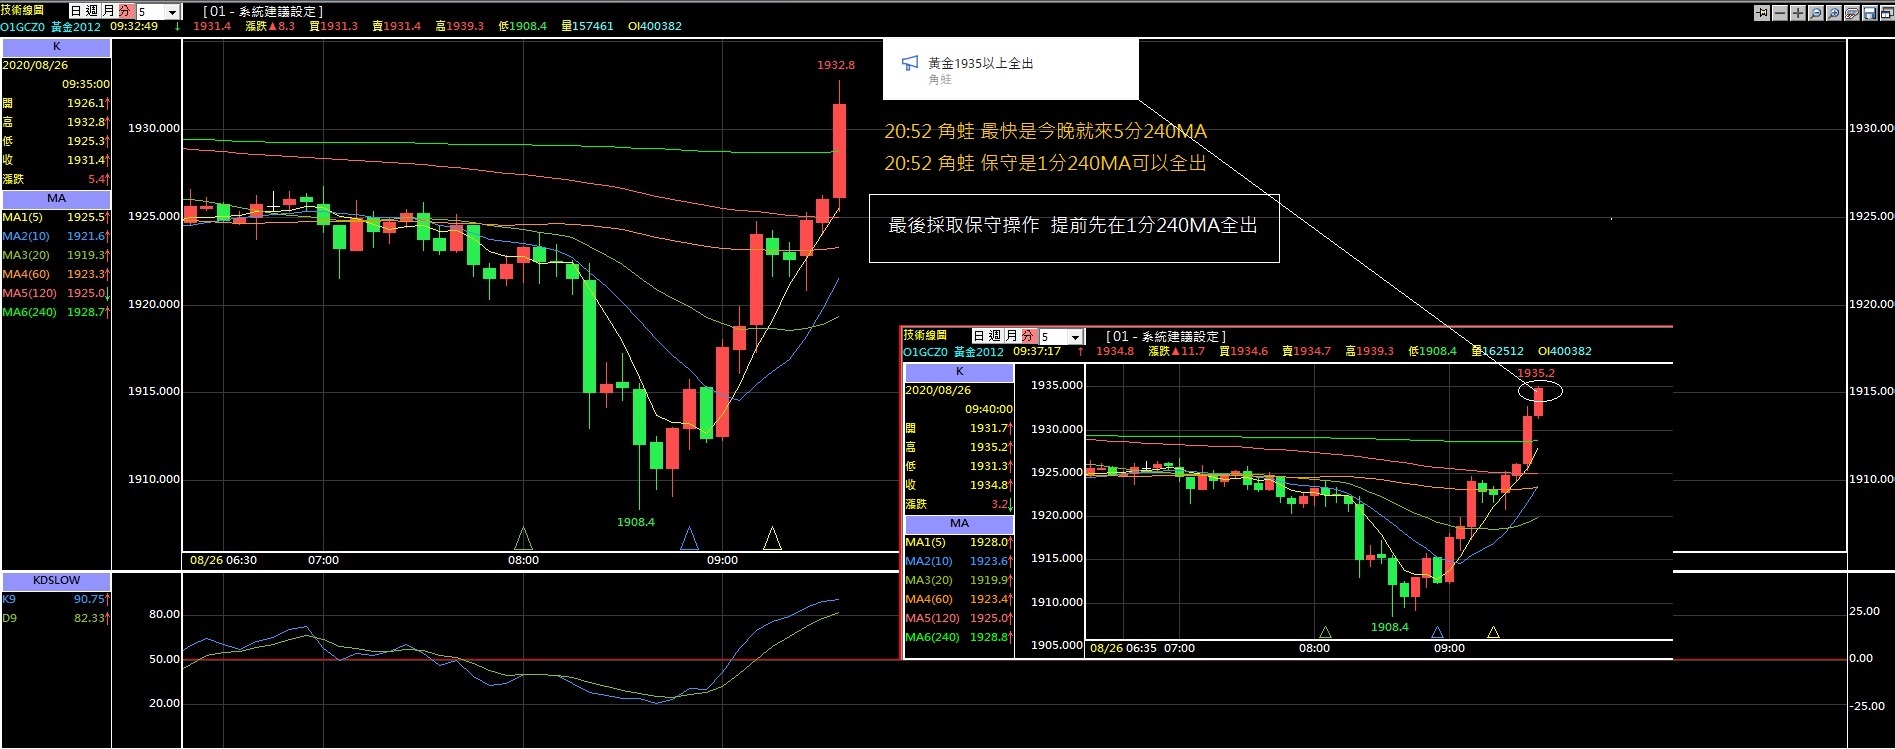Click the D9 82.33 indicator value
This screenshot has height=749, width=1895.
pos(56,618)
